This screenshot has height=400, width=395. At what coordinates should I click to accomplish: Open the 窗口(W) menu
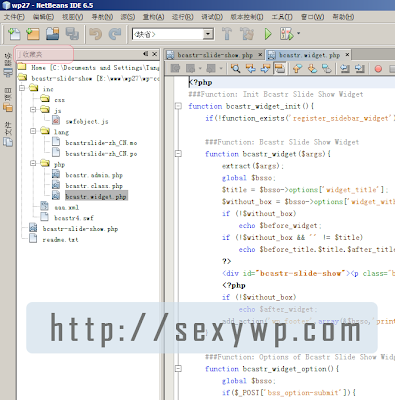point(312,17)
